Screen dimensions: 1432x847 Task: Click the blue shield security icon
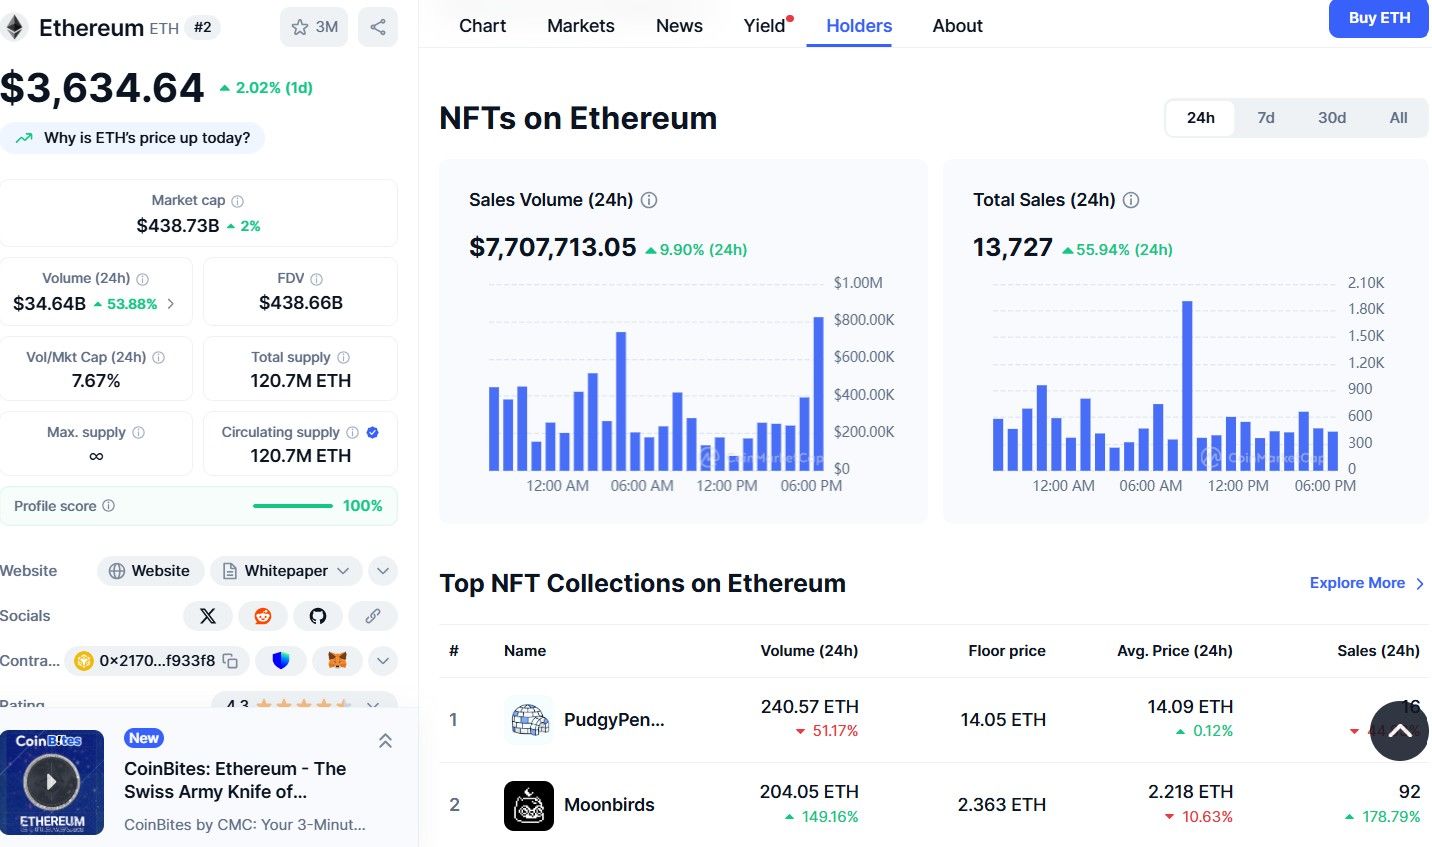coord(281,661)
